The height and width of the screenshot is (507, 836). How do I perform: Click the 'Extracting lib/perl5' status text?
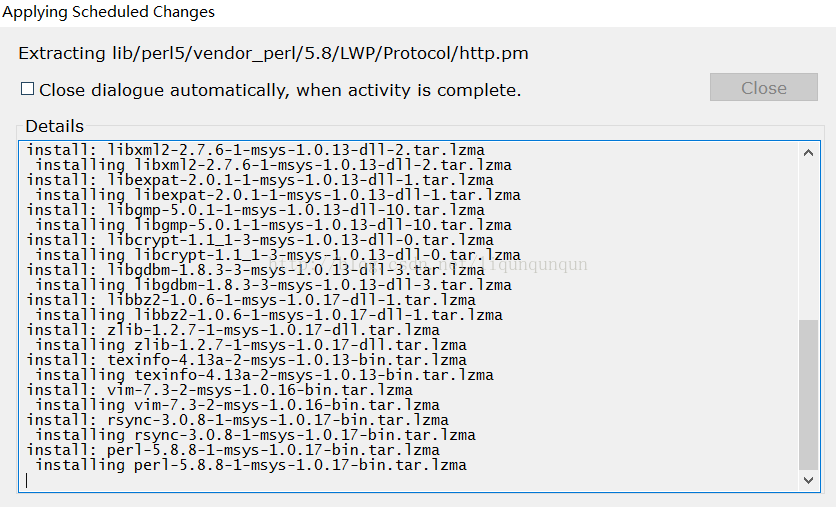(274, 53)
